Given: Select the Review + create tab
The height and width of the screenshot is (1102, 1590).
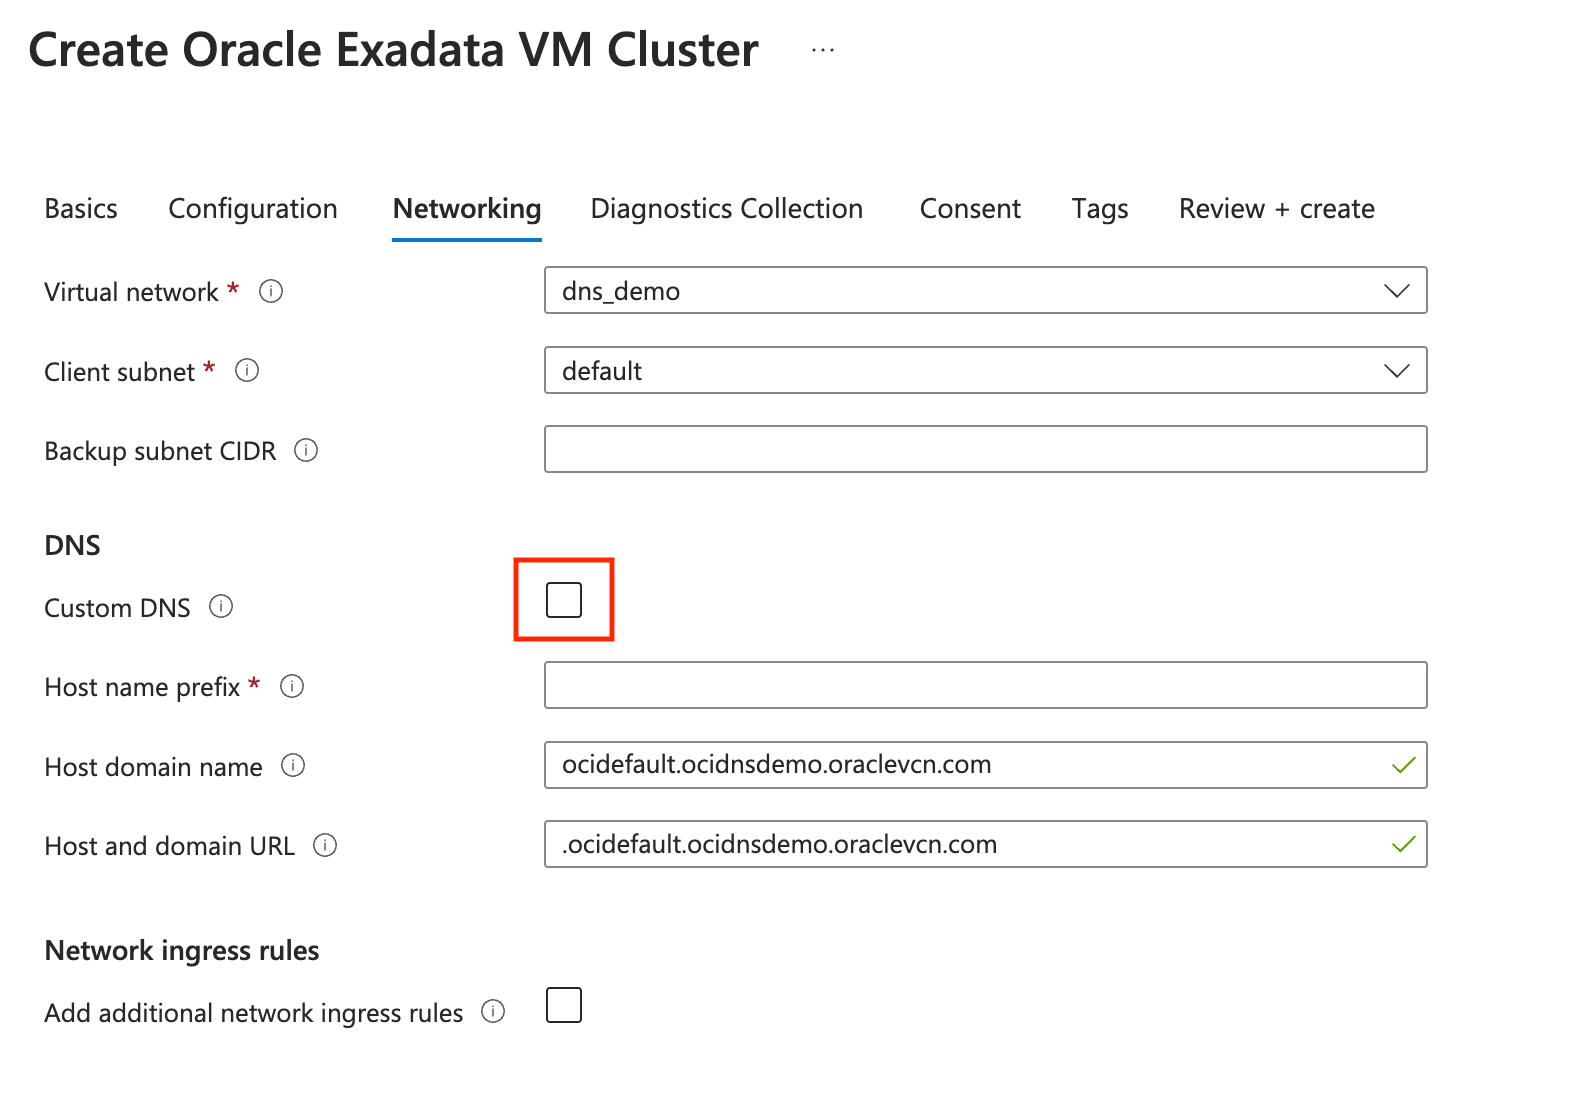Looking at the screenshot, I should pos(1277,209).
